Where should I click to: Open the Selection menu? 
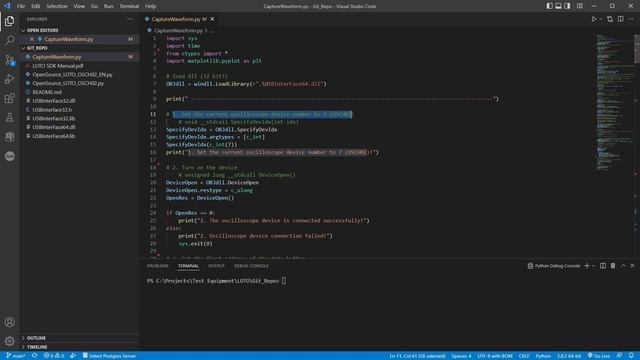click(57, 6)
